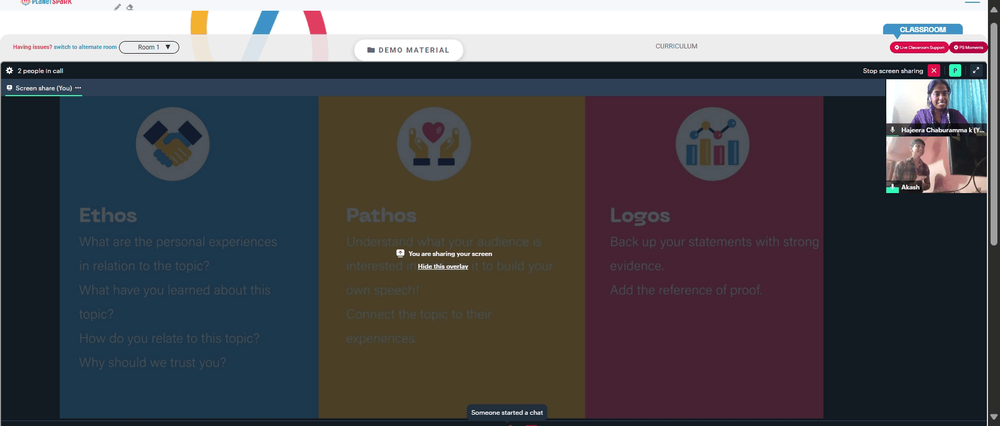Open the Screen share three-dots menu
Image resolution: width=1000 pixels, height=426 pixels.
point(78,88)
